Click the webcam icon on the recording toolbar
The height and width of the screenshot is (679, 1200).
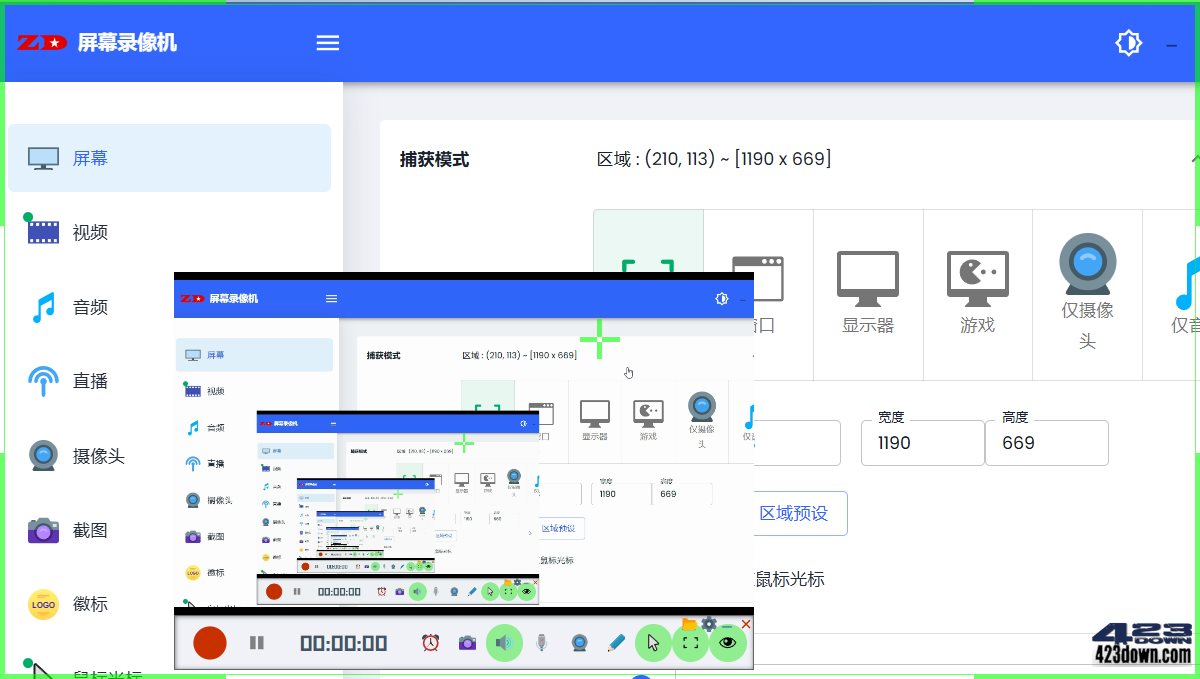pyautogui.click(x=579, y=643)
